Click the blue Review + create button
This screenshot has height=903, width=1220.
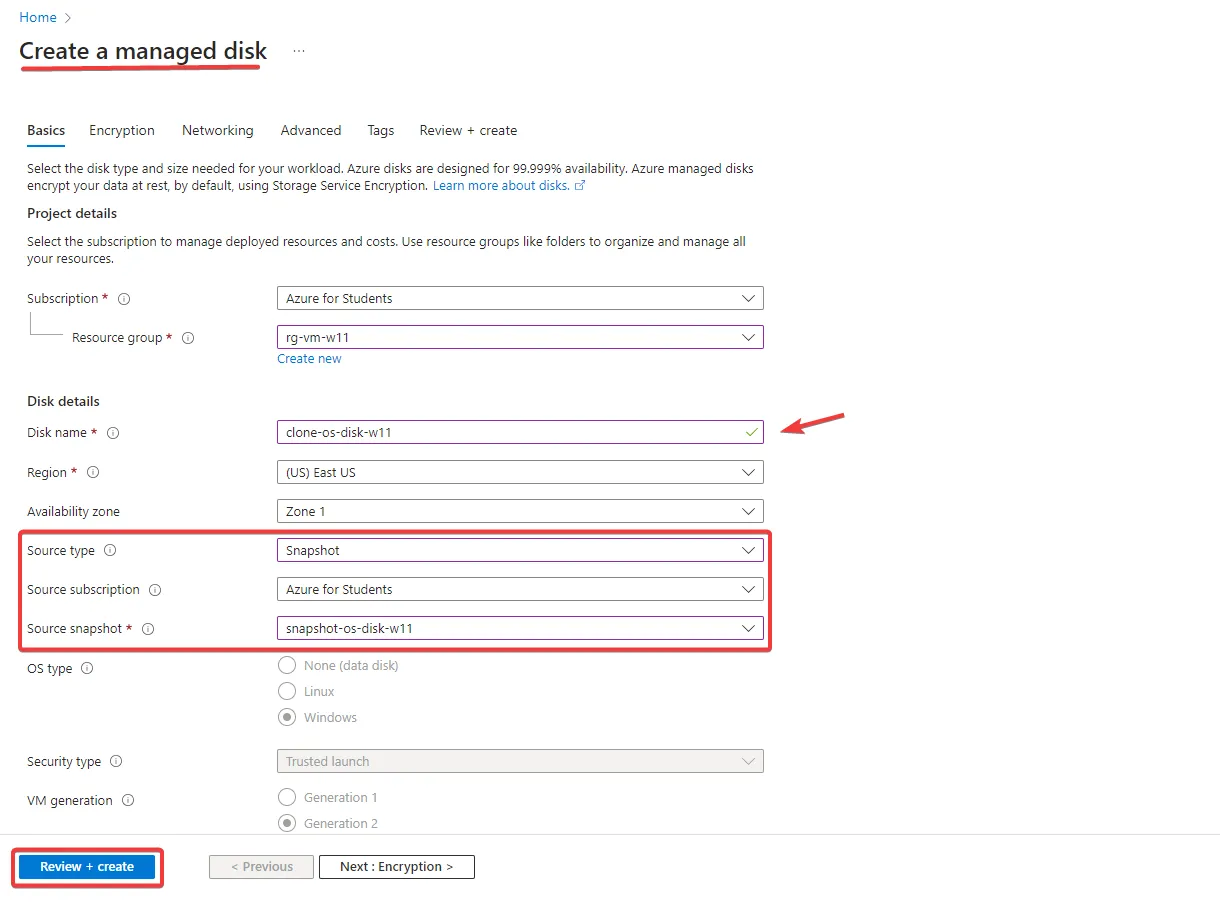click(x=87, y=867)
